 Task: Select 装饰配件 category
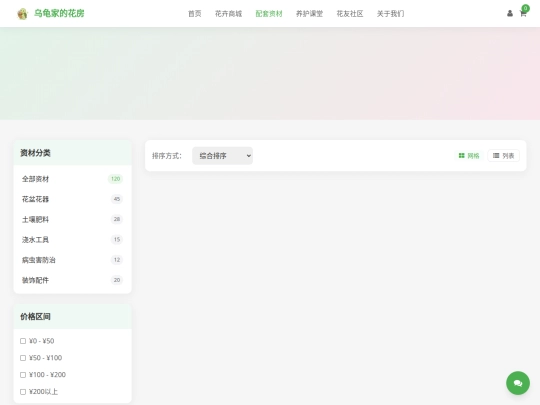(x=72, y=280)
